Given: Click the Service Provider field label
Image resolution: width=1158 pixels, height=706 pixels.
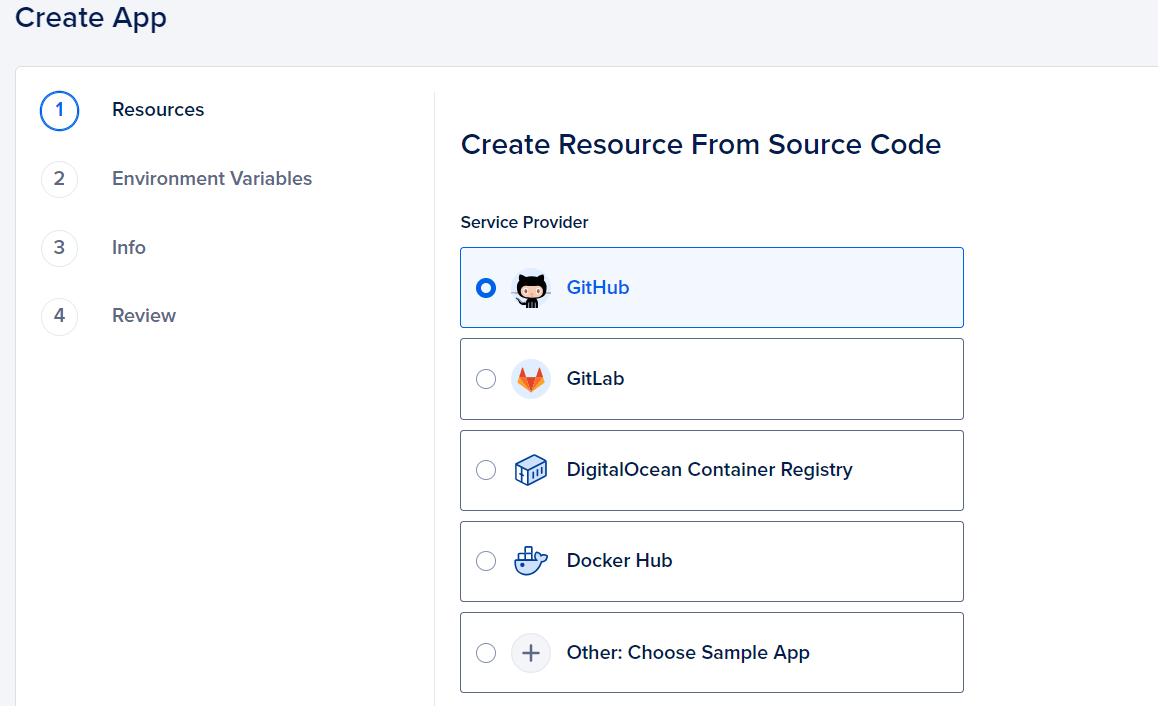Looking at the screenshot, I should [524, 222].
